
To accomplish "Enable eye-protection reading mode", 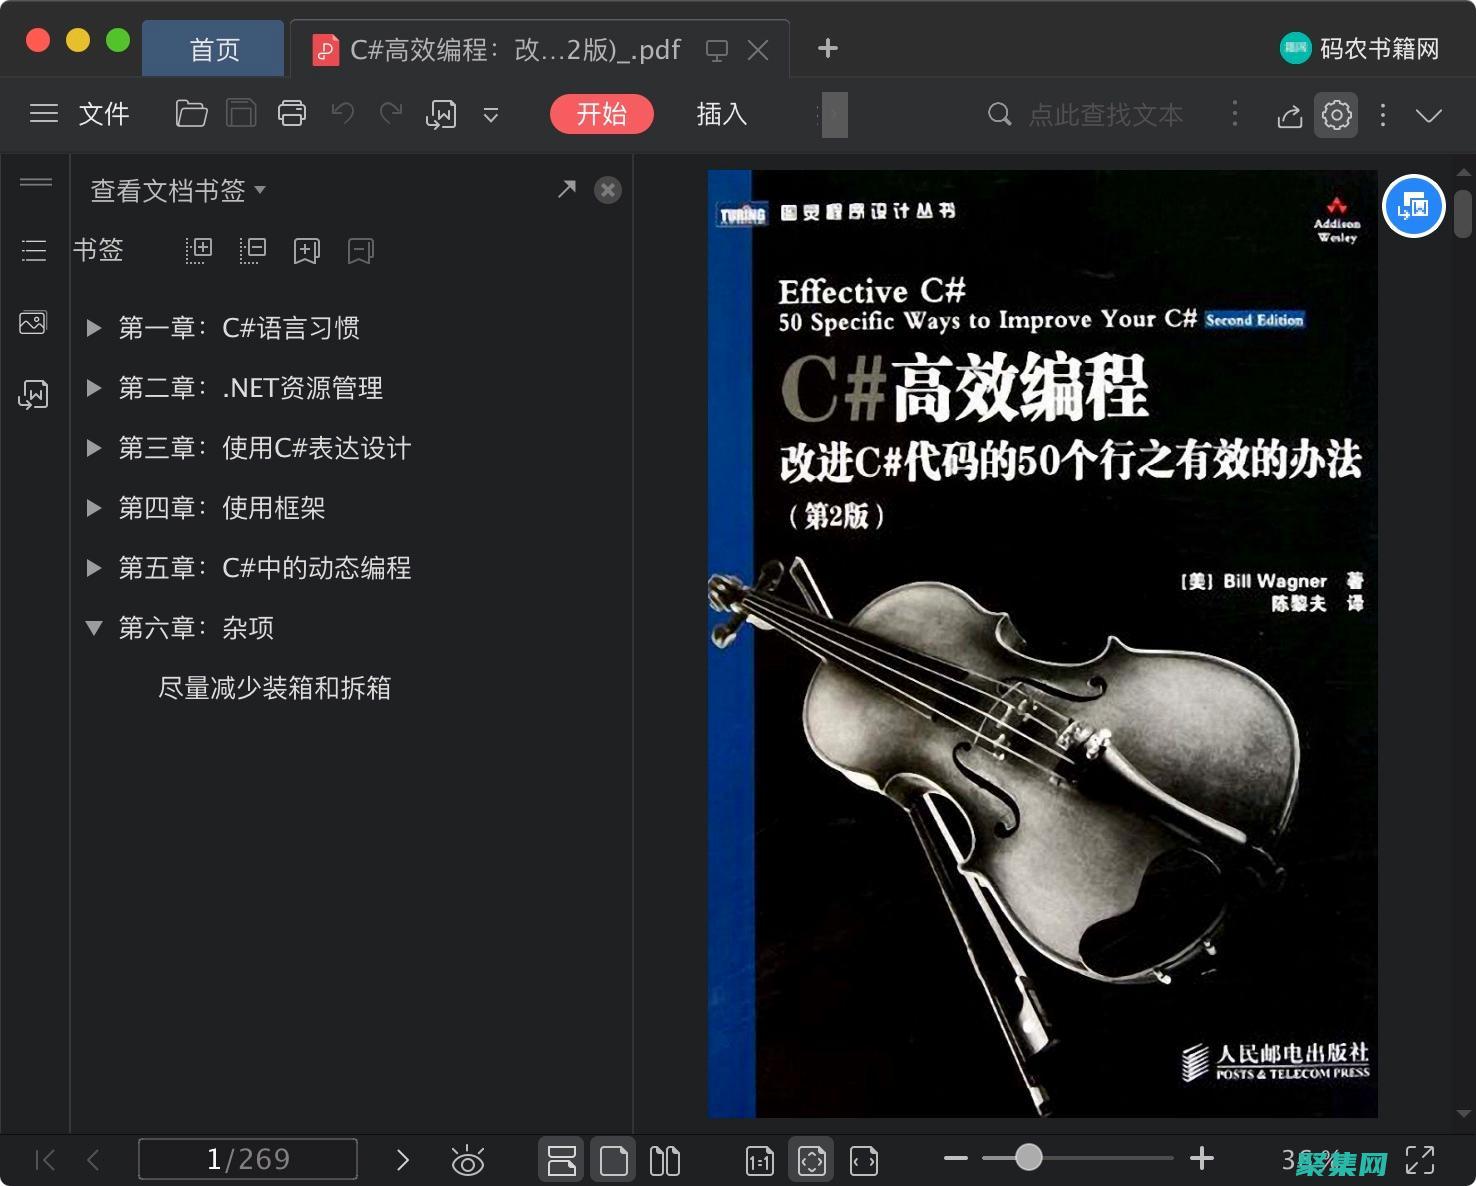I will click(467, 1159).
